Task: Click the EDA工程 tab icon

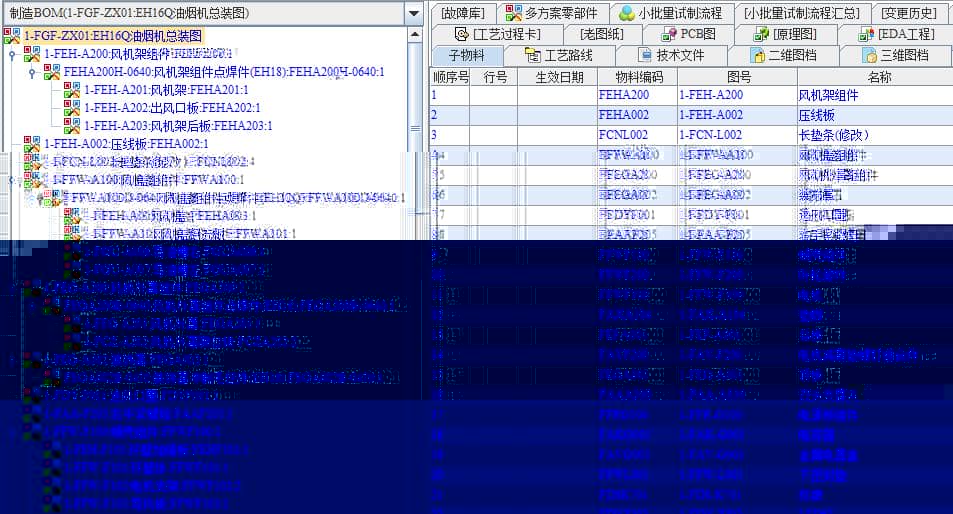Action: pos(866,35)
